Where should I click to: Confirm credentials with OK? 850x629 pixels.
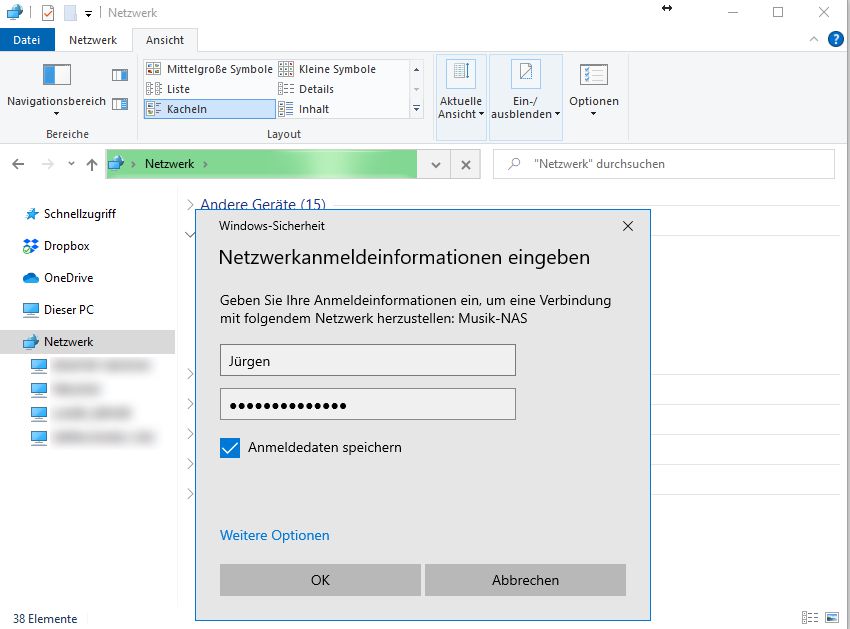pos(320,580)
